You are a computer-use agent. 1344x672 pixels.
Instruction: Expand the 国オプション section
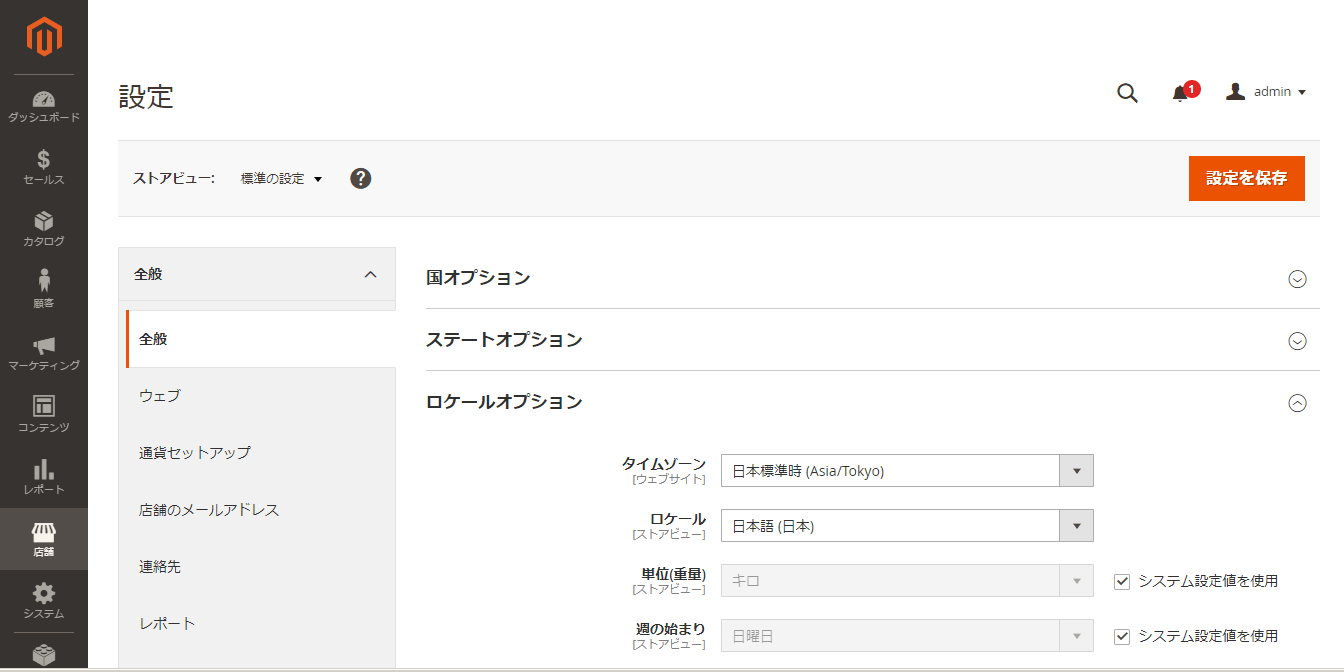point(1297,279)
